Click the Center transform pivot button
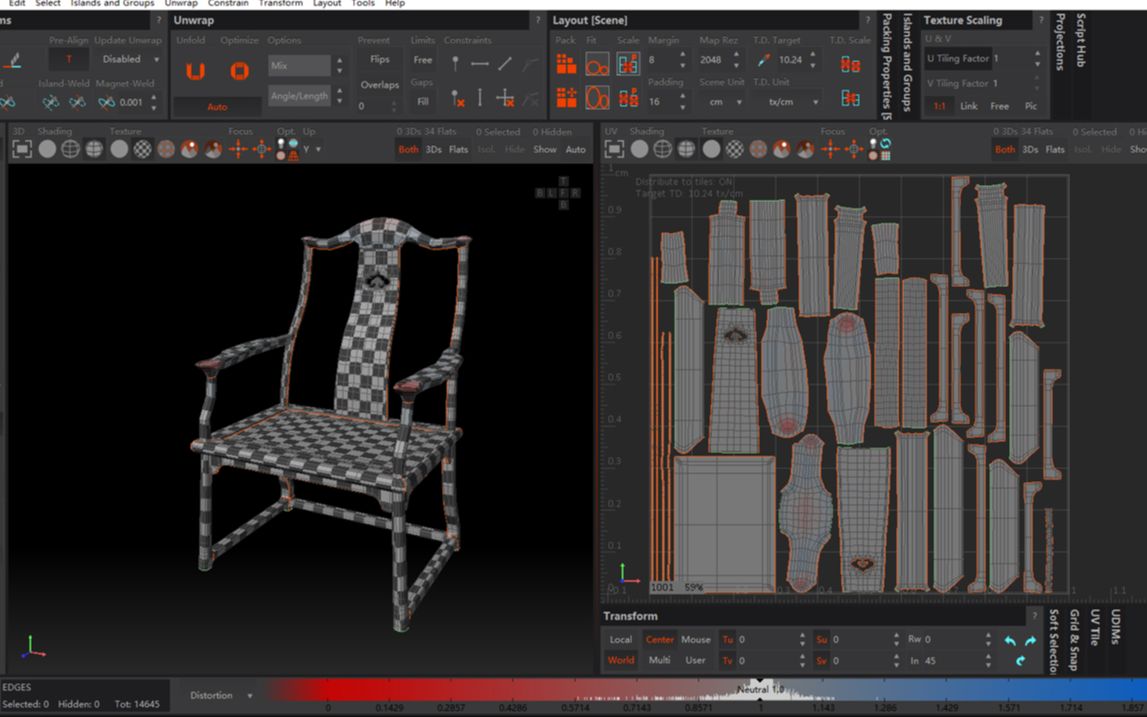The height and width of the screenshot is (717, 1147). tap(659, 639)
